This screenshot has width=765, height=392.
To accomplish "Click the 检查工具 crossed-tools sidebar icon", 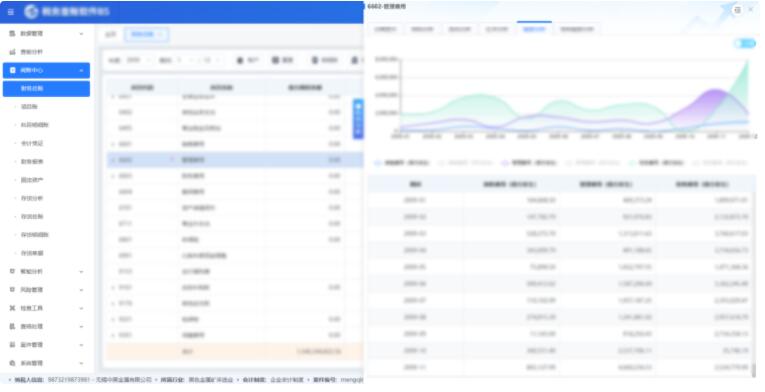I will pos(12,308).
